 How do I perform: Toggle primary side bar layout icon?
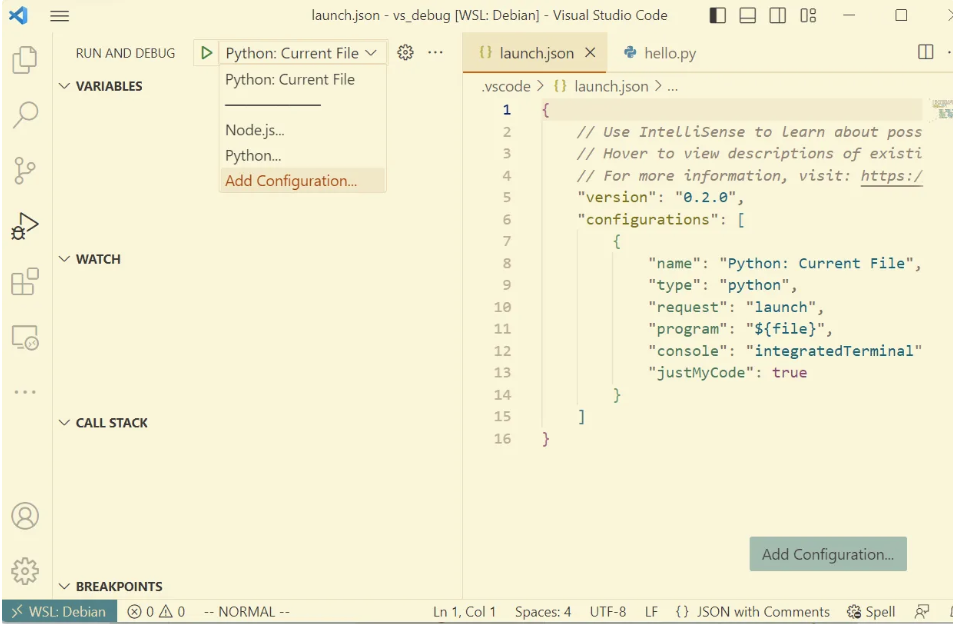tap(718, 15)
